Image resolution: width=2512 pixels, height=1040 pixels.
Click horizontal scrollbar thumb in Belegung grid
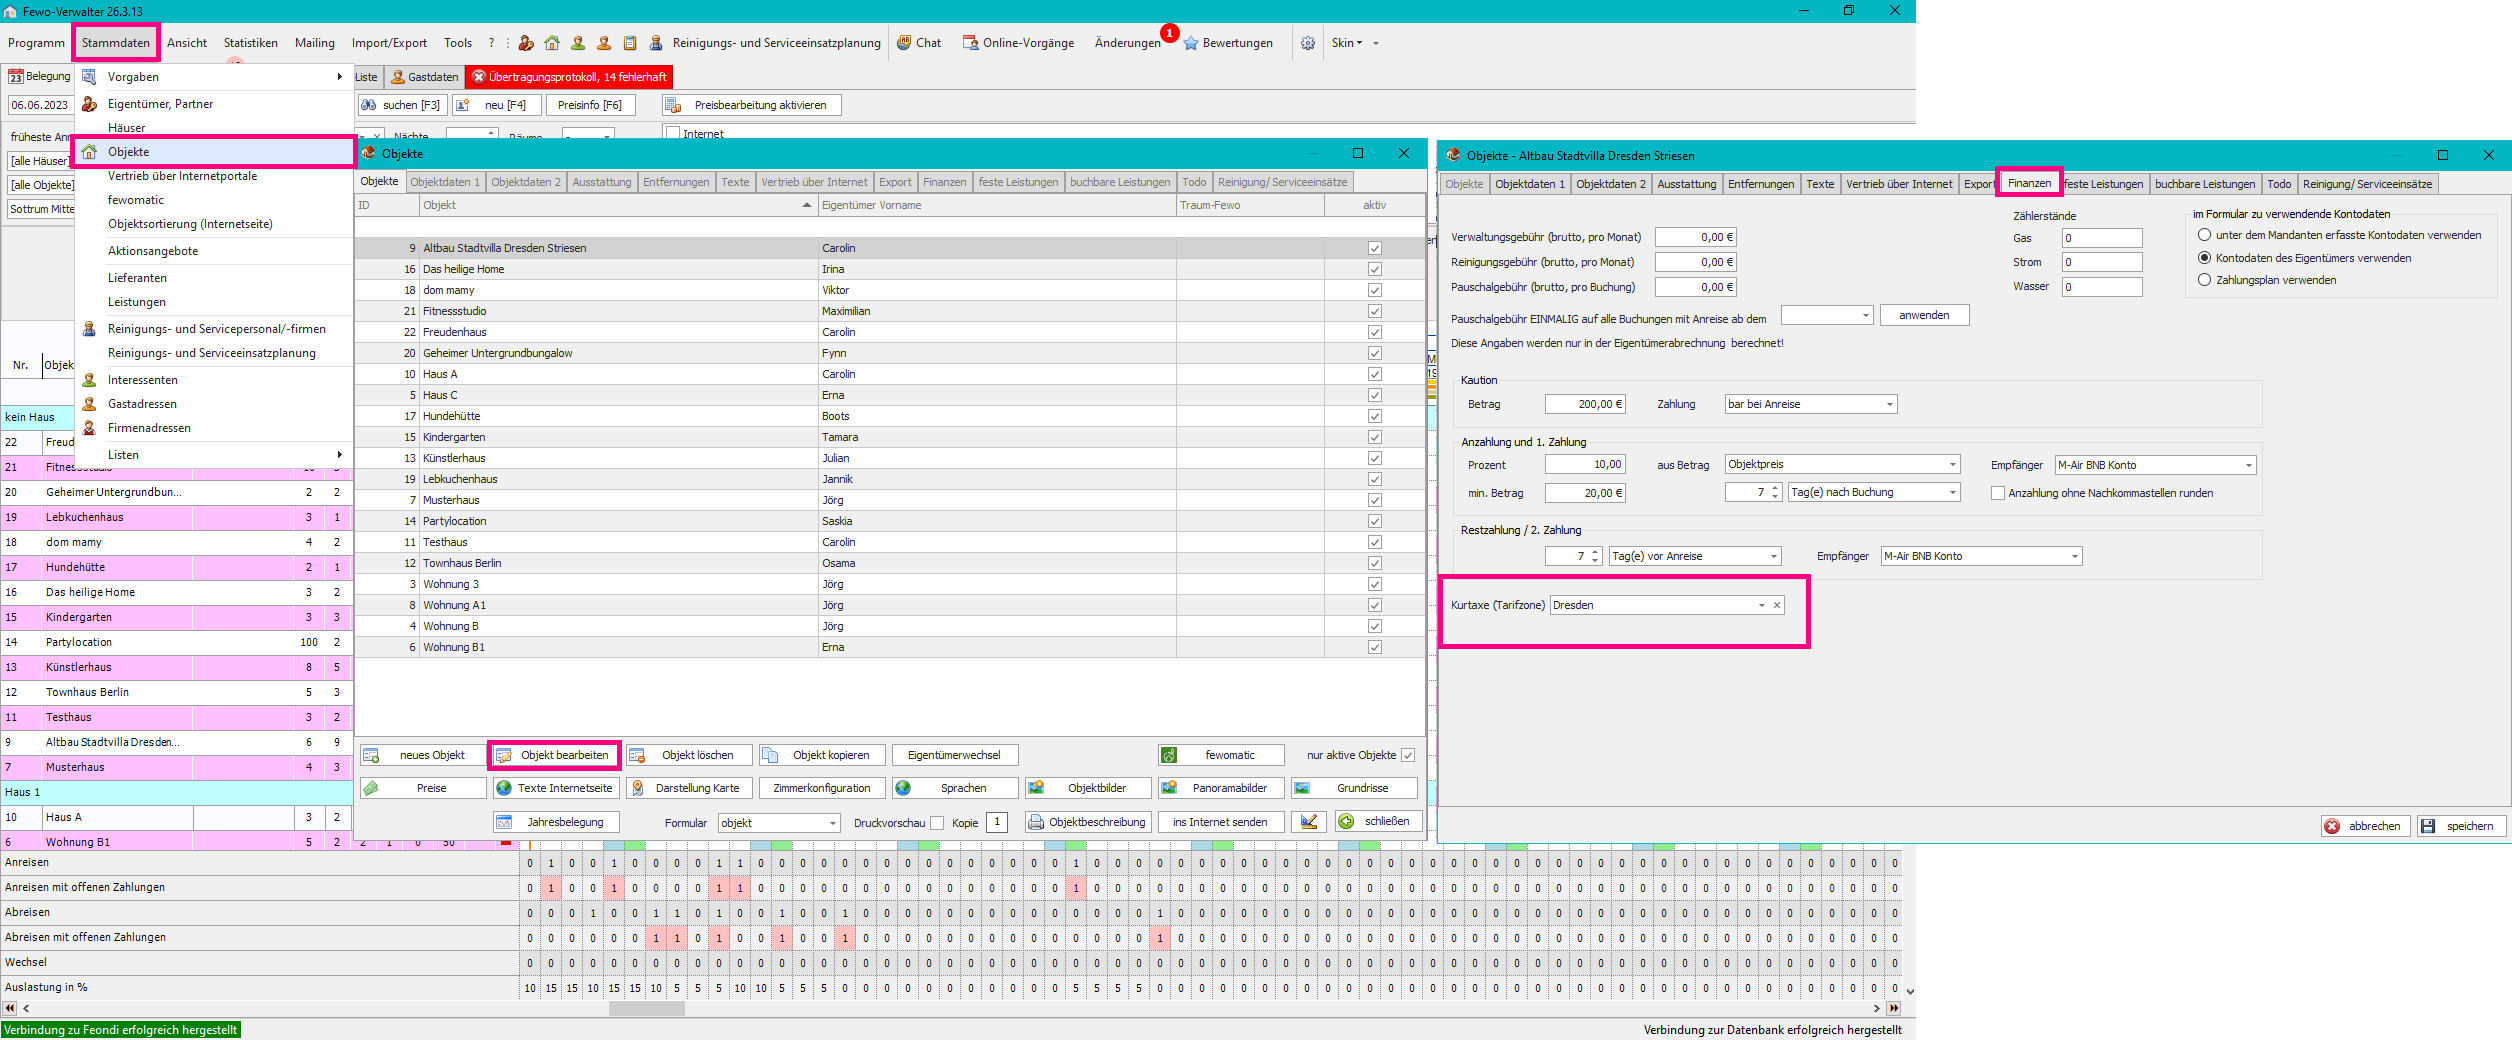coord(647,1008)
